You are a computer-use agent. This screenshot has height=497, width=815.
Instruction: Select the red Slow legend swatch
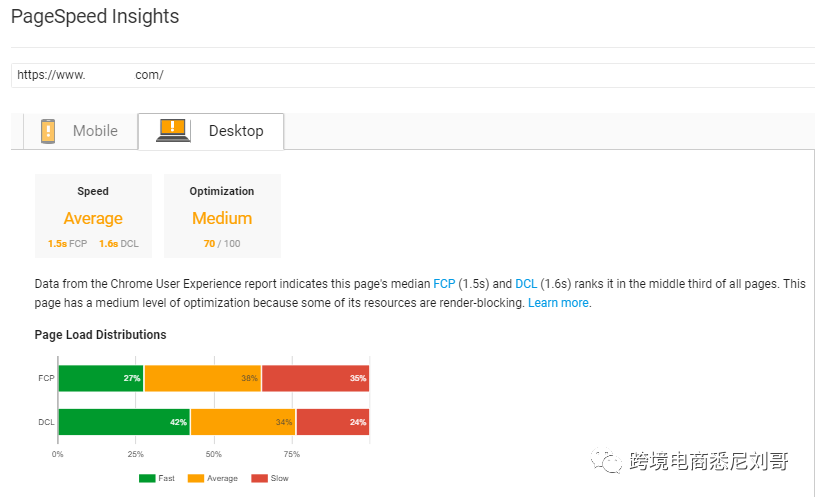[x=259, y=478]
